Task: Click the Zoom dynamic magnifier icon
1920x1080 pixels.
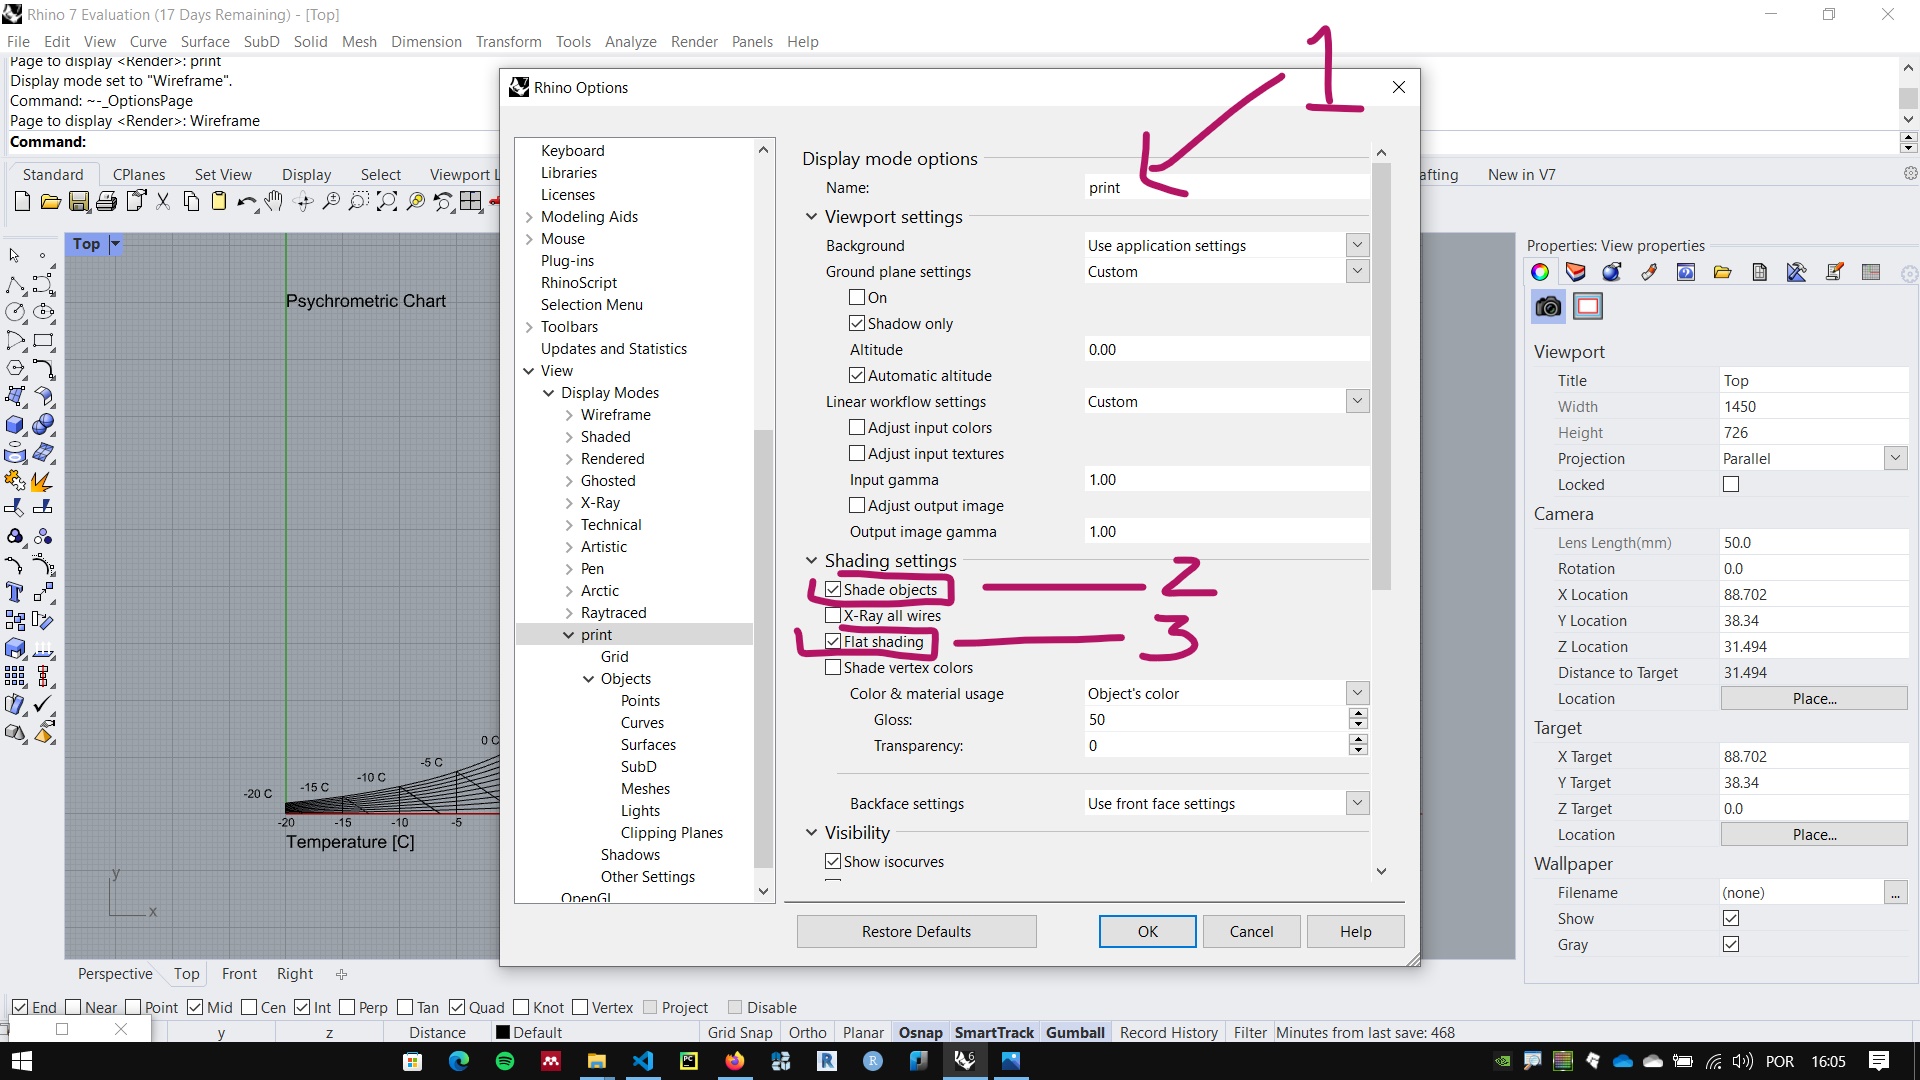Action: (x=331, y=202)
